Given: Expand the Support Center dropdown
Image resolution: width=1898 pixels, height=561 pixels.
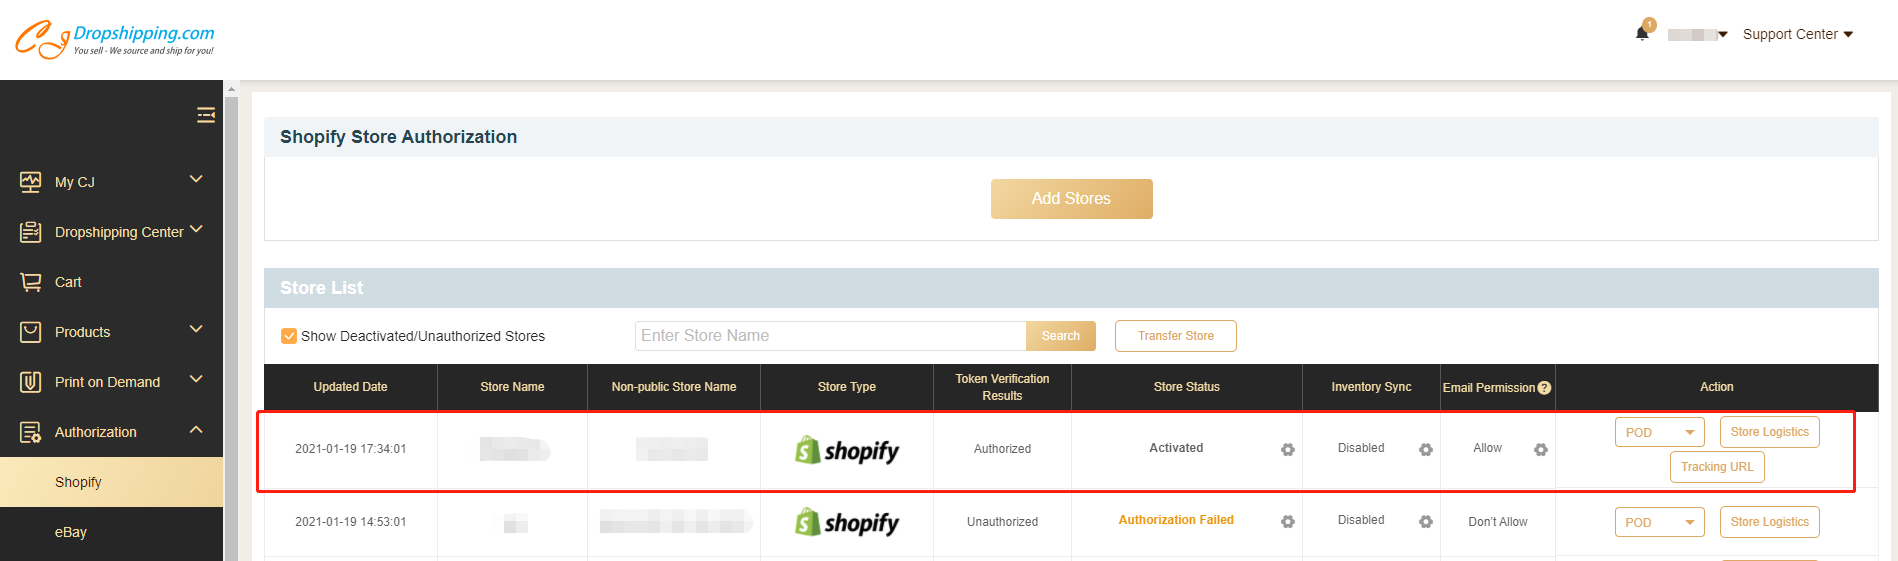Looking at the screenshot, I should click(x=1797, y=34).
